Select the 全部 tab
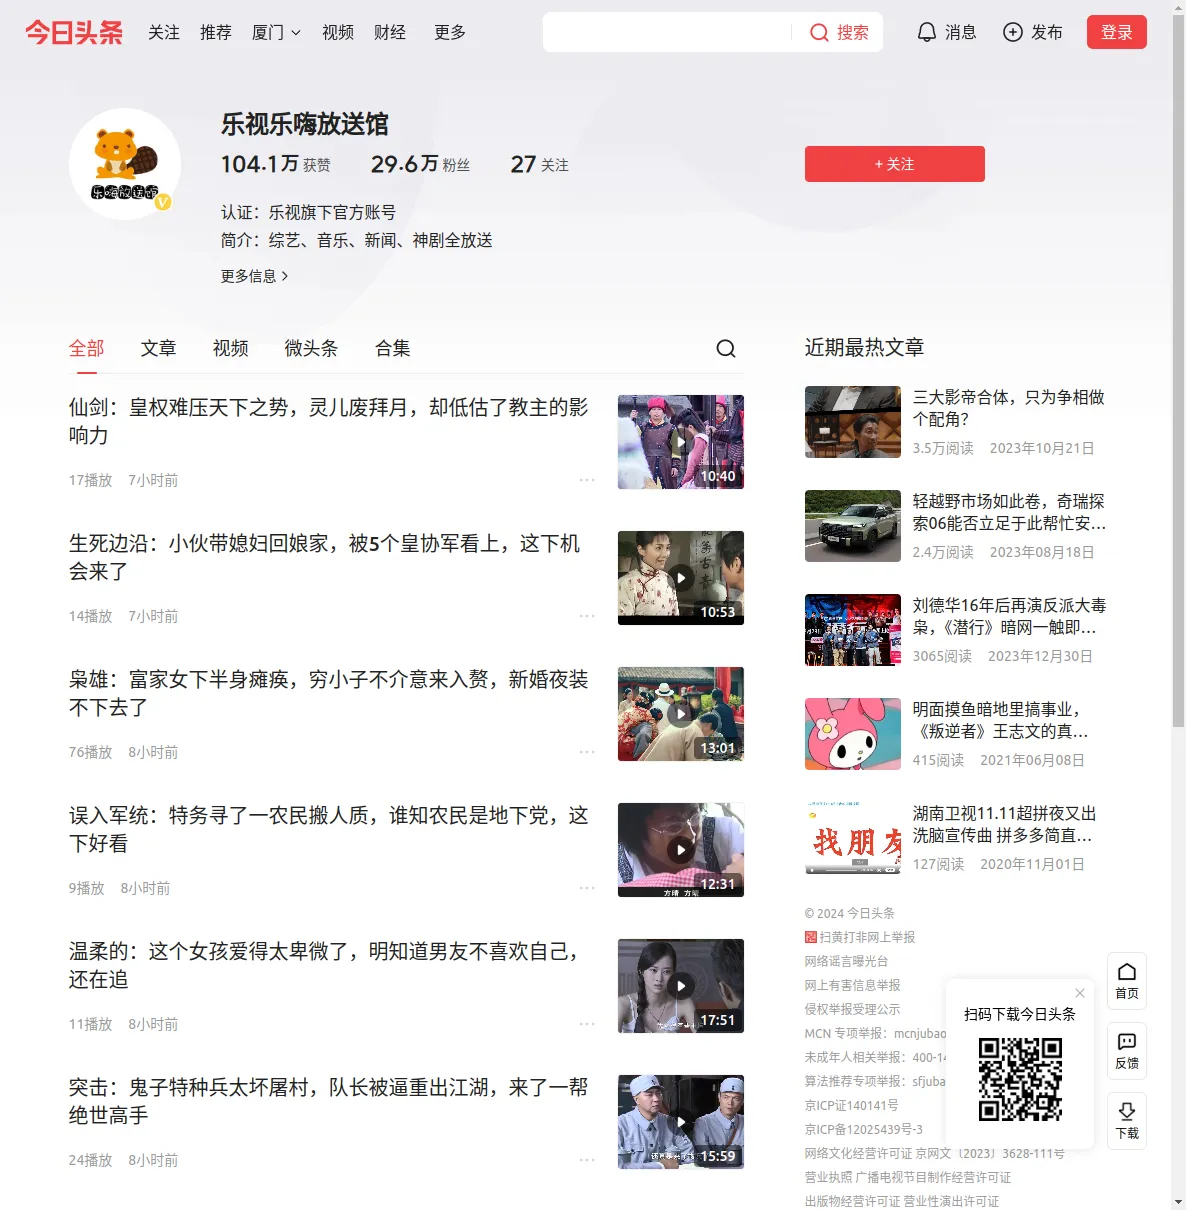1186x1210 pixels. (x=87, y=348)
